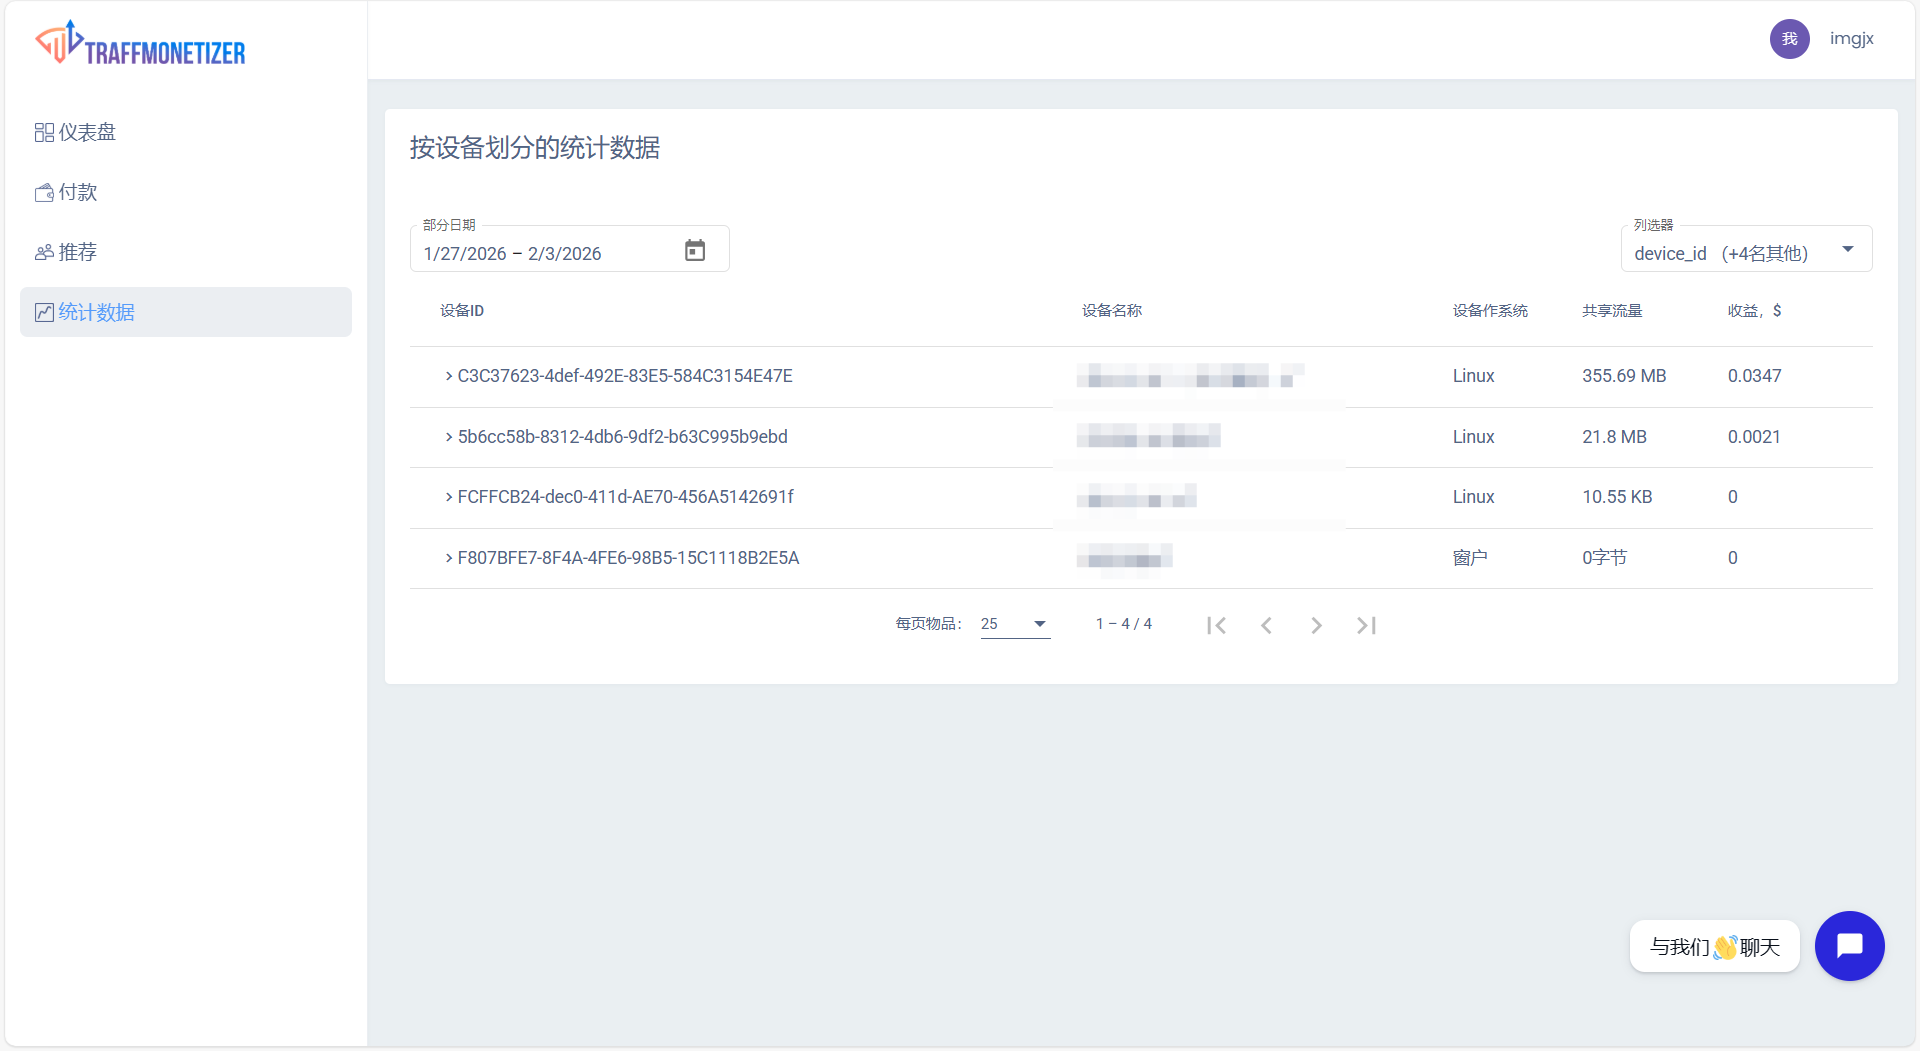Jump to the last page of results
The image size is (1920, 1051).
(1366, 625)
